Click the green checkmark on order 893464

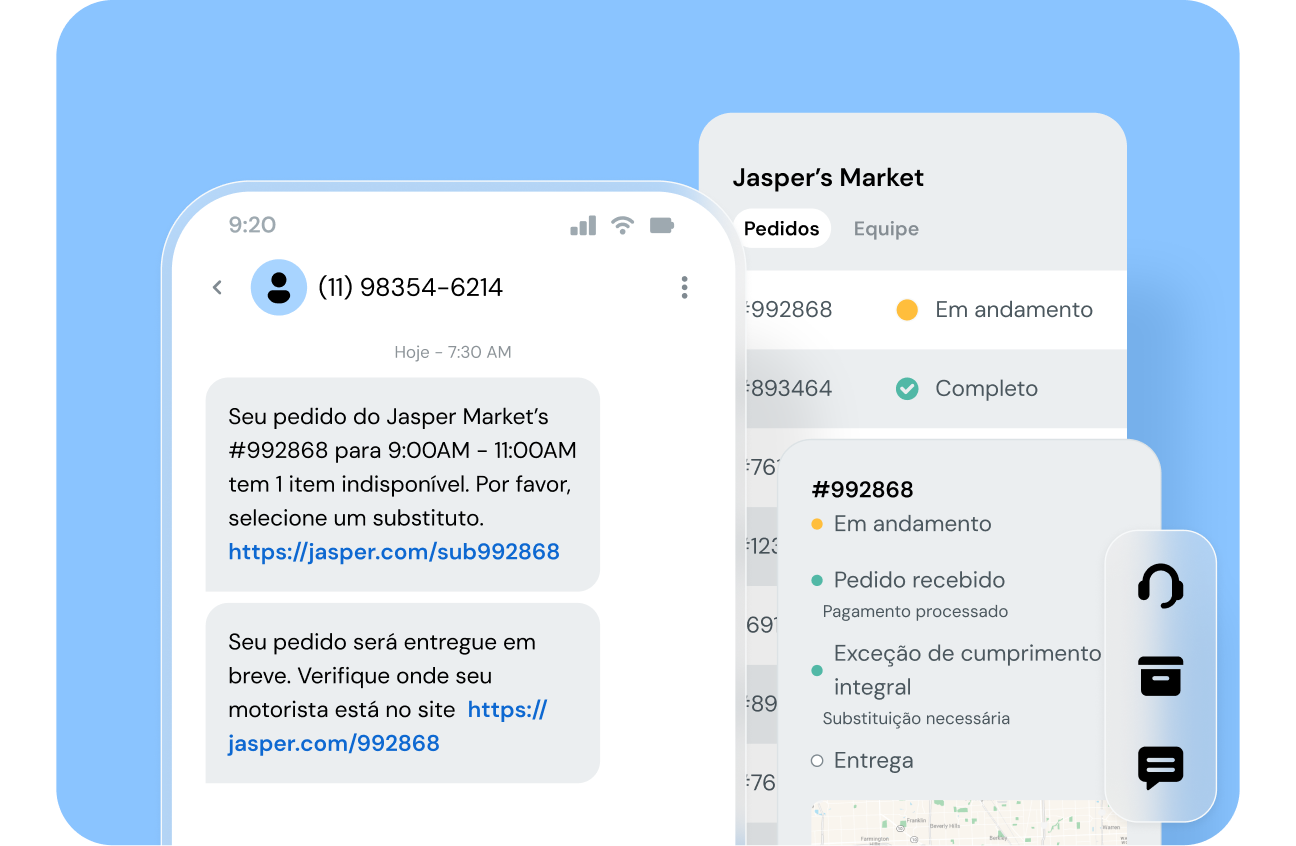pyautogui.click(x=907, y=388)
